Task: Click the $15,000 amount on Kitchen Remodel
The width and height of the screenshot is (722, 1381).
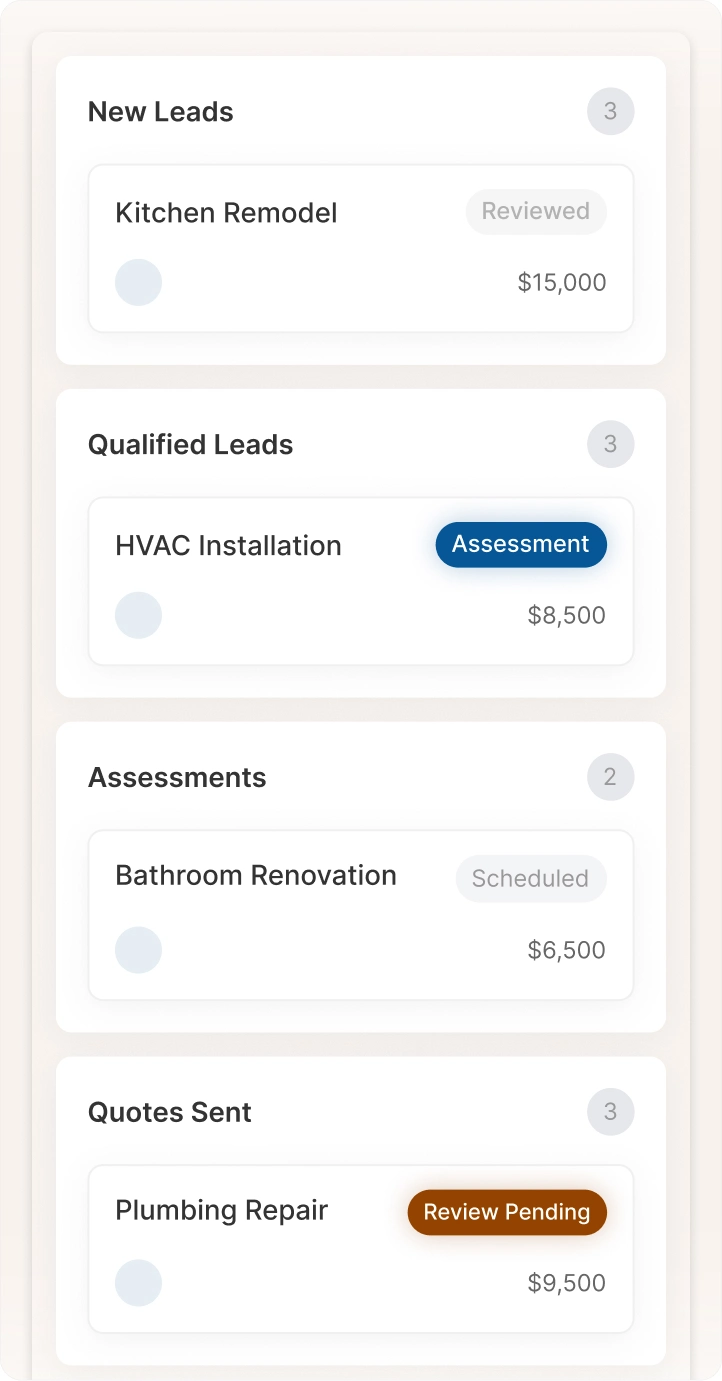Action: click(562, 283)
